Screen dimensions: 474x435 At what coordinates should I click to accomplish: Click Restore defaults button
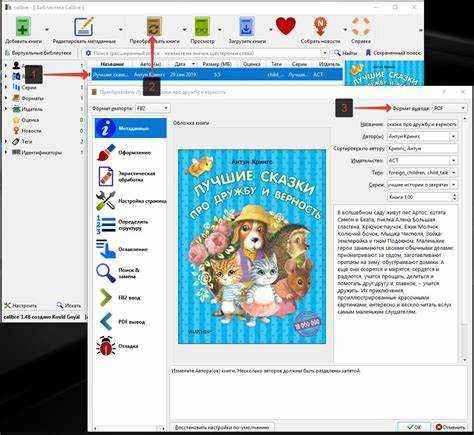coord(222,427)
